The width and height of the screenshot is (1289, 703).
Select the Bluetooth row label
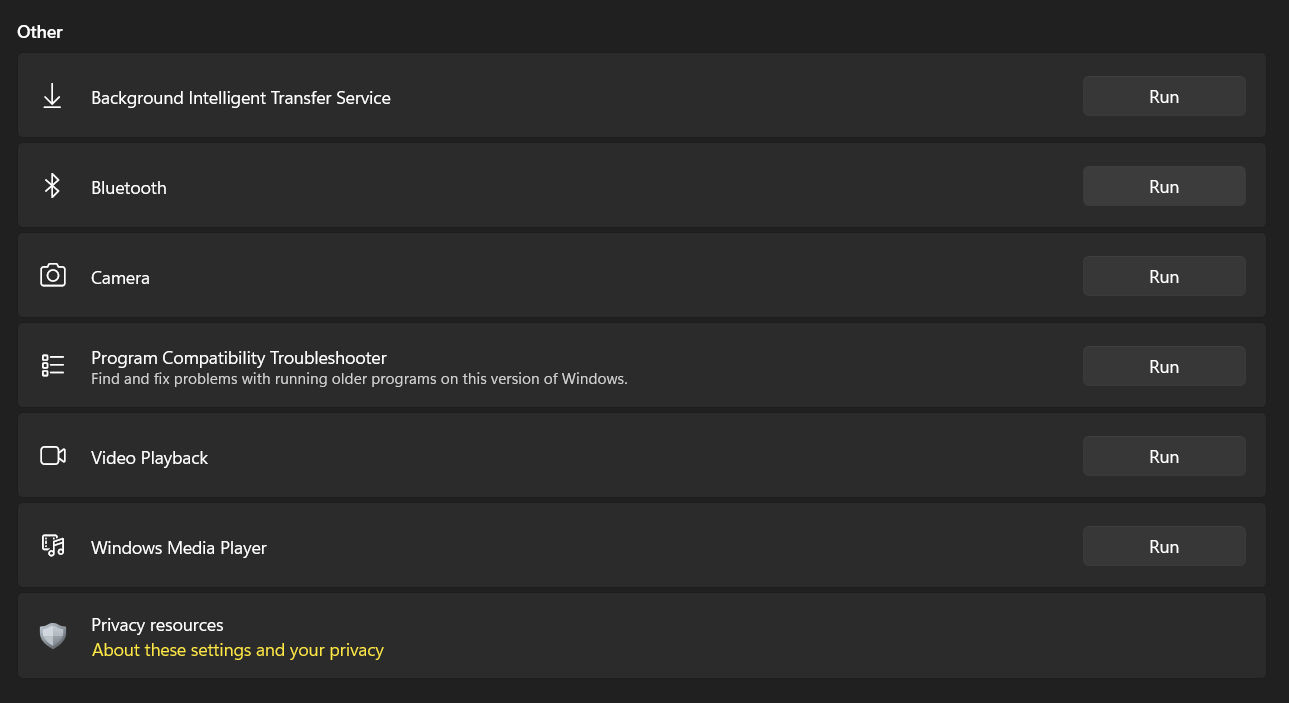click(x=129, y=188)
